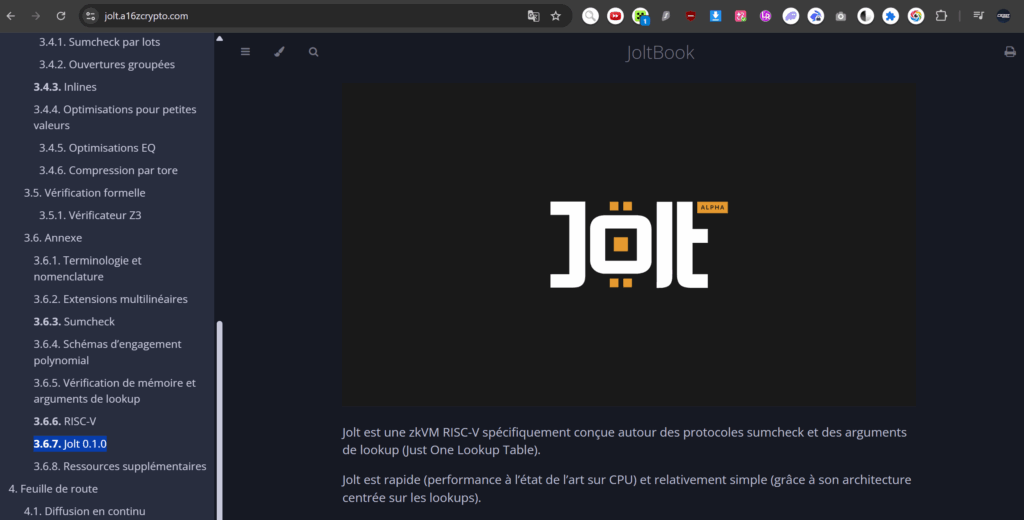The image size is (1024, 520).
Task: Open chapter 4 Feuille de route
Action: pos(53,489)
